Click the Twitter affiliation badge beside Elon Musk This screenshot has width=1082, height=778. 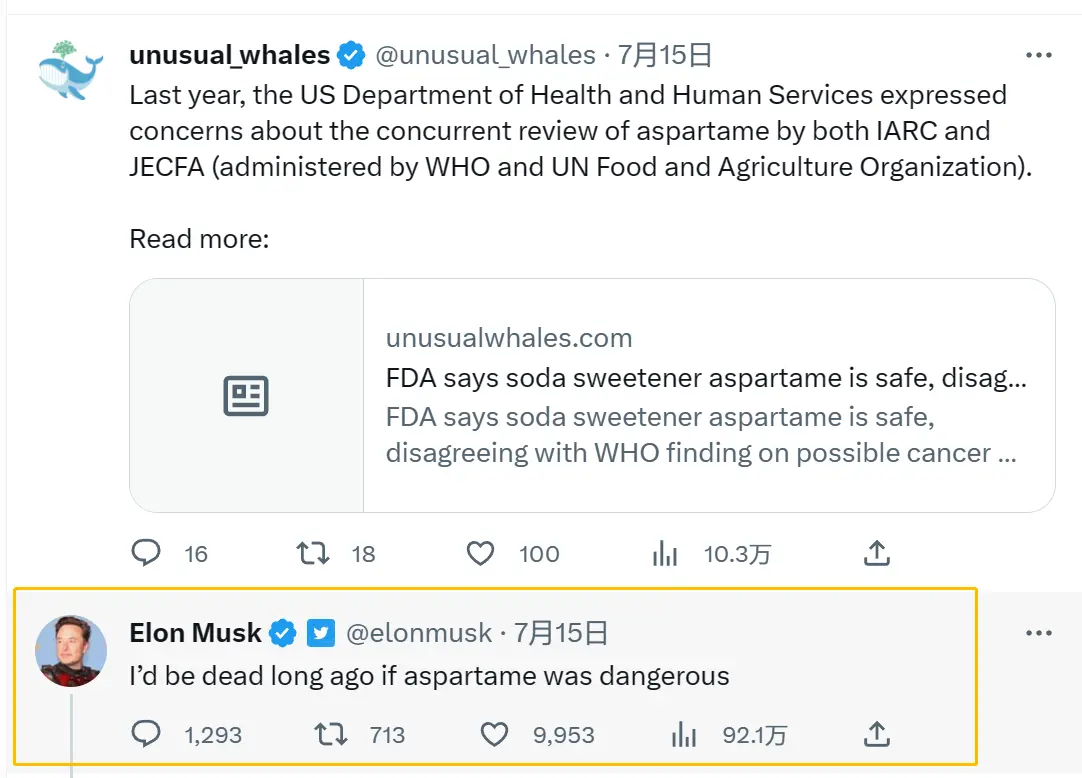(x=320, y=633)
